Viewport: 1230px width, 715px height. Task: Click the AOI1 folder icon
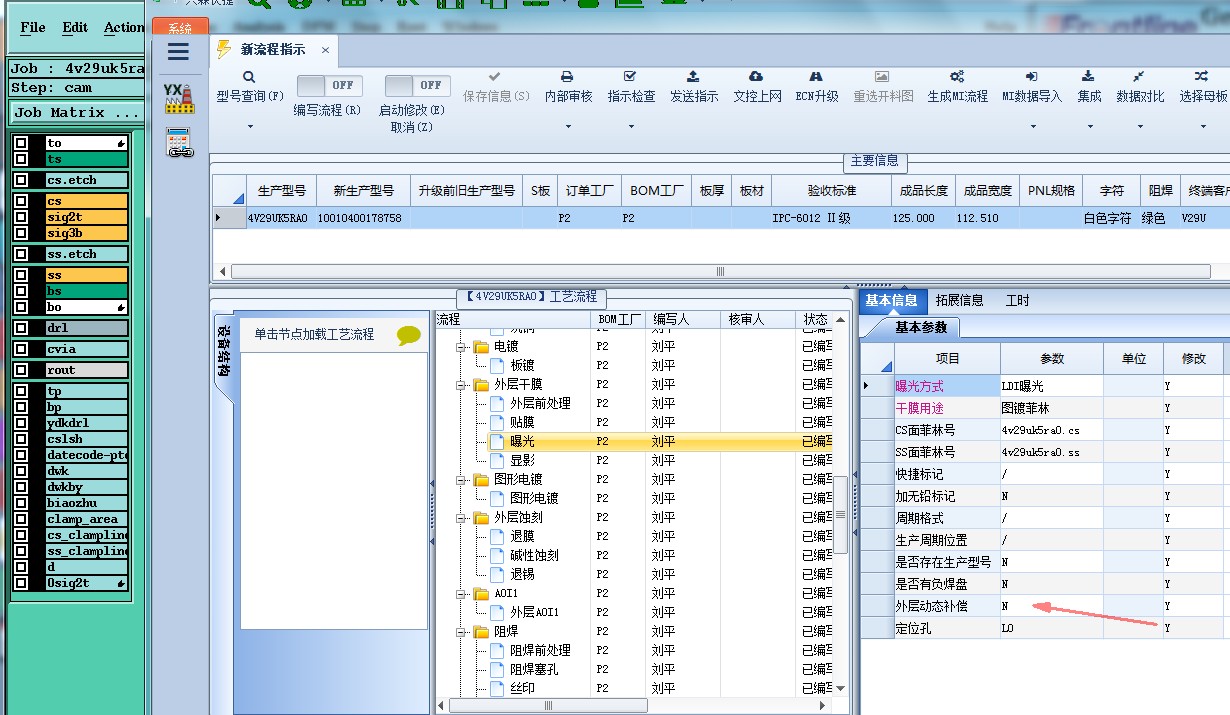(x=482, y=593)
